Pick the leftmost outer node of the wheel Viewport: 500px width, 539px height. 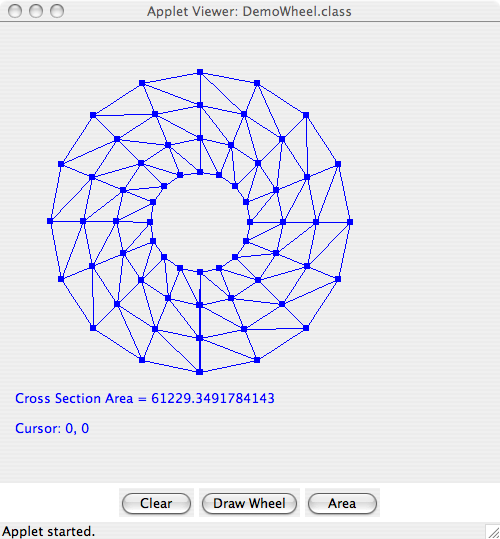click(50, 221)
